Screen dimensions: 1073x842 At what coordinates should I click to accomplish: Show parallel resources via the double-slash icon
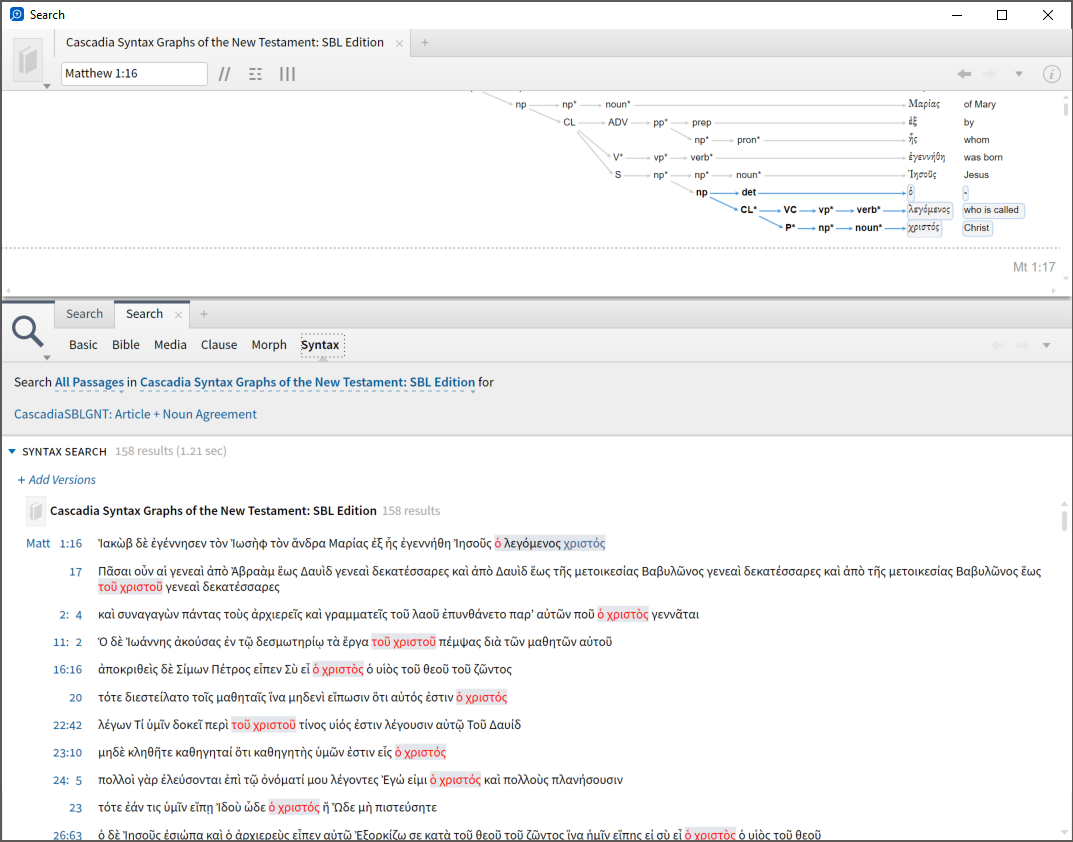[x=224, y=74]
